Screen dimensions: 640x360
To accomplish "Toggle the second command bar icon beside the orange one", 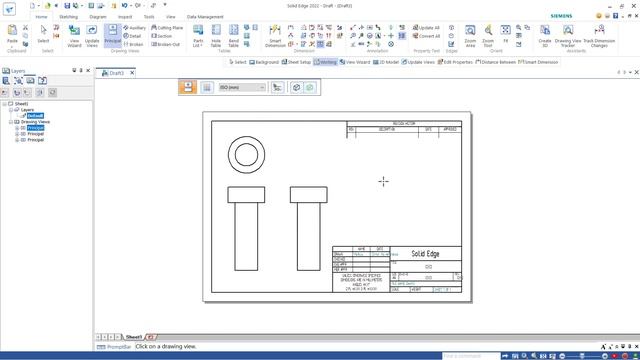I will [207, 87].
